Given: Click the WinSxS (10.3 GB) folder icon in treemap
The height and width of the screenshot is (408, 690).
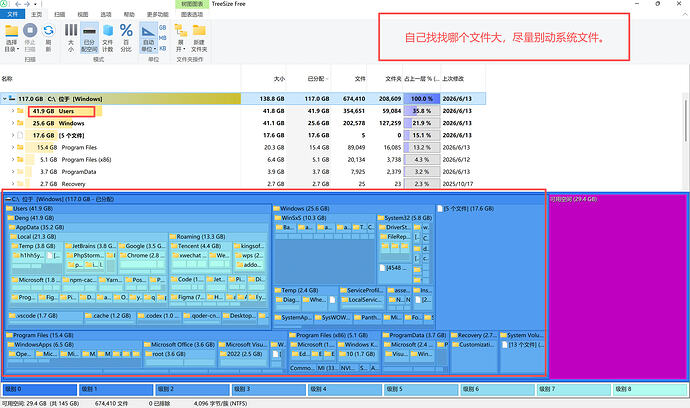Looking at the screenshot, I should click(278, 218).
